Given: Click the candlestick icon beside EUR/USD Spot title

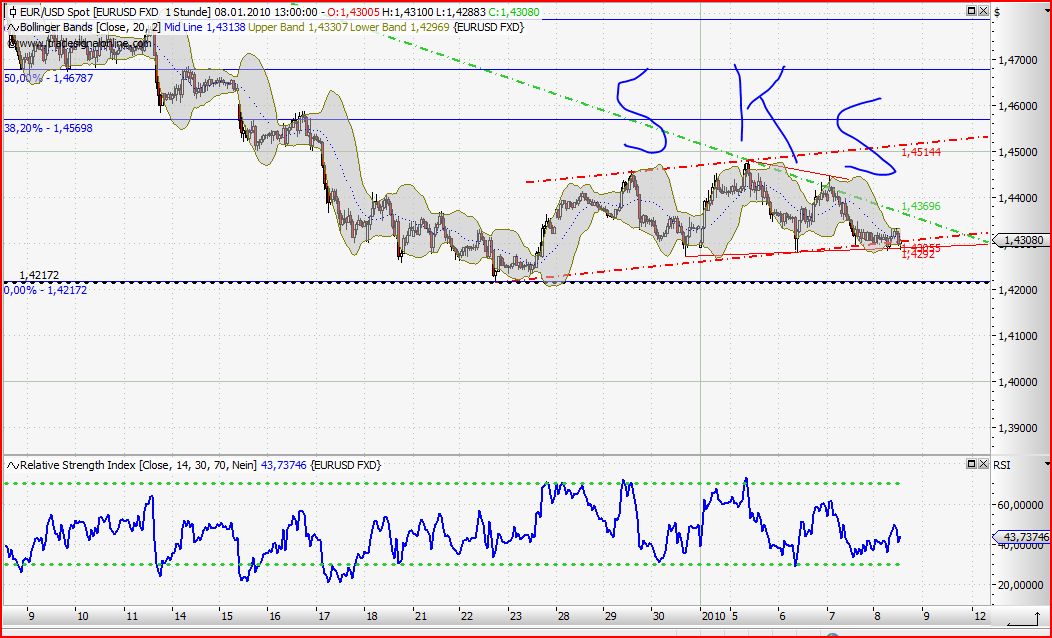Looking at the screenshot, I should [x=12, y=12].
